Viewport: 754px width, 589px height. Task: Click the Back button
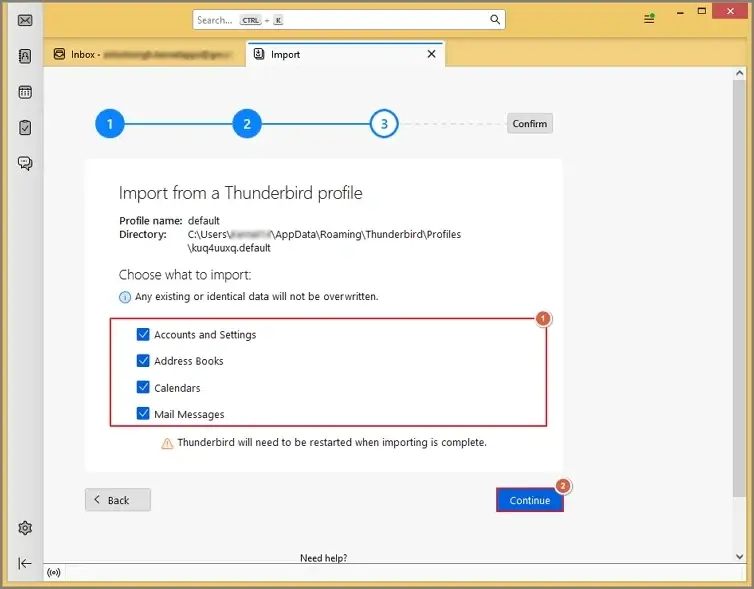pyautogui.click(x=118, y=500)
